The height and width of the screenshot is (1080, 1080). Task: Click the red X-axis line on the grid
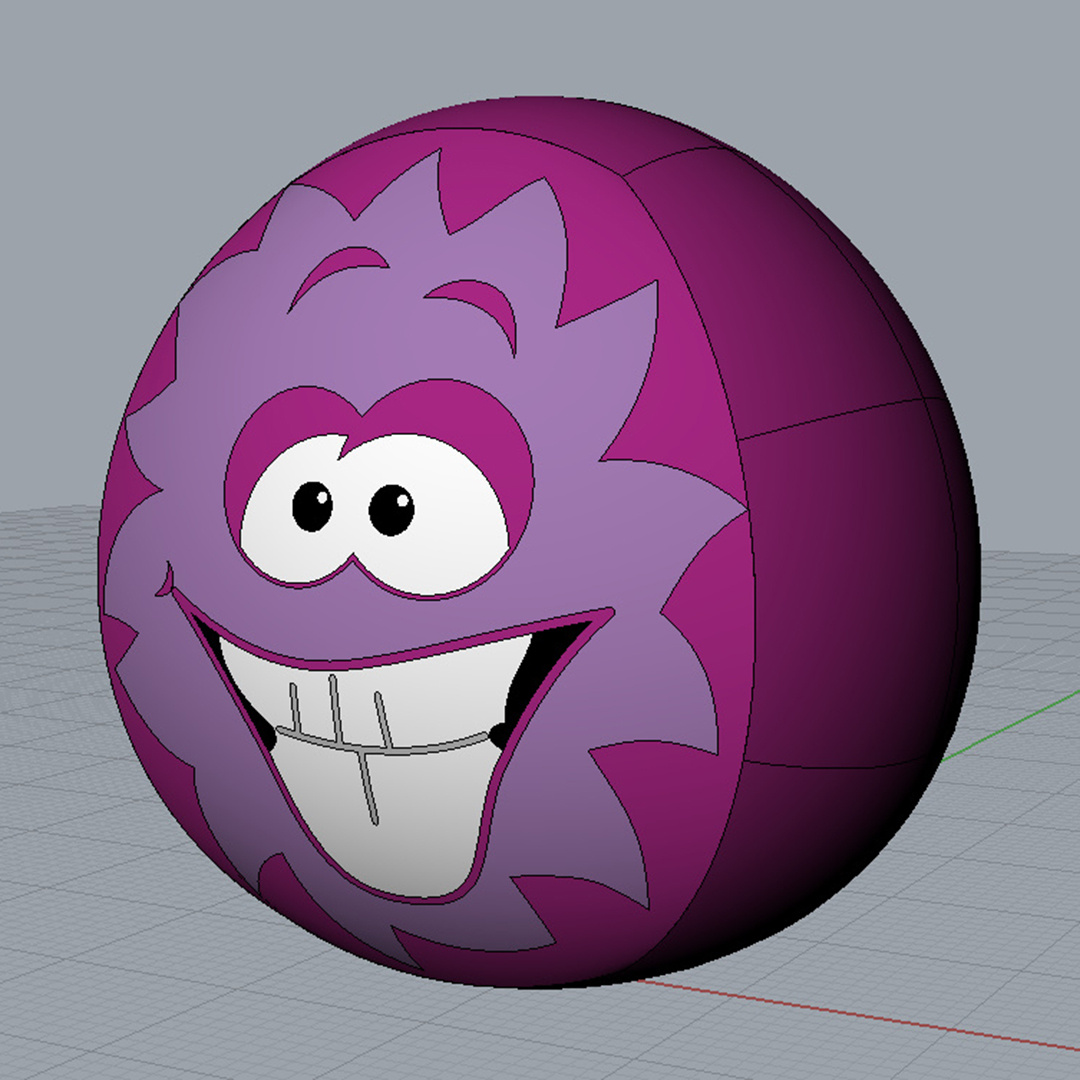coord(861,1015)
